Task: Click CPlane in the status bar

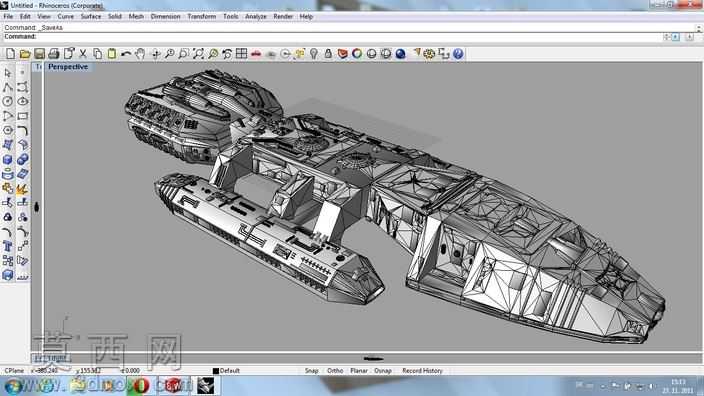Action: tap(14, 371)
